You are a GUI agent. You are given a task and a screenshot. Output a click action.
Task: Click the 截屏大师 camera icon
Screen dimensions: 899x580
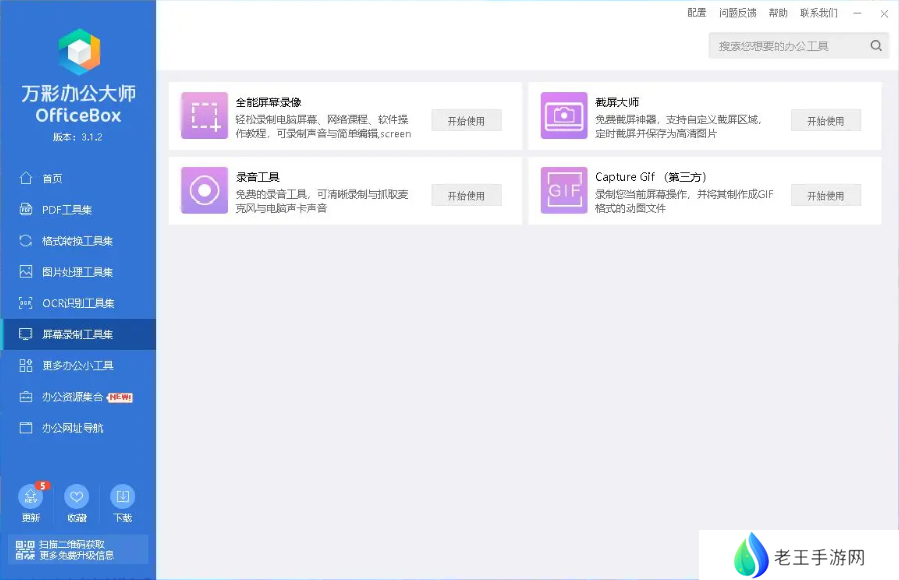[564, 115]
